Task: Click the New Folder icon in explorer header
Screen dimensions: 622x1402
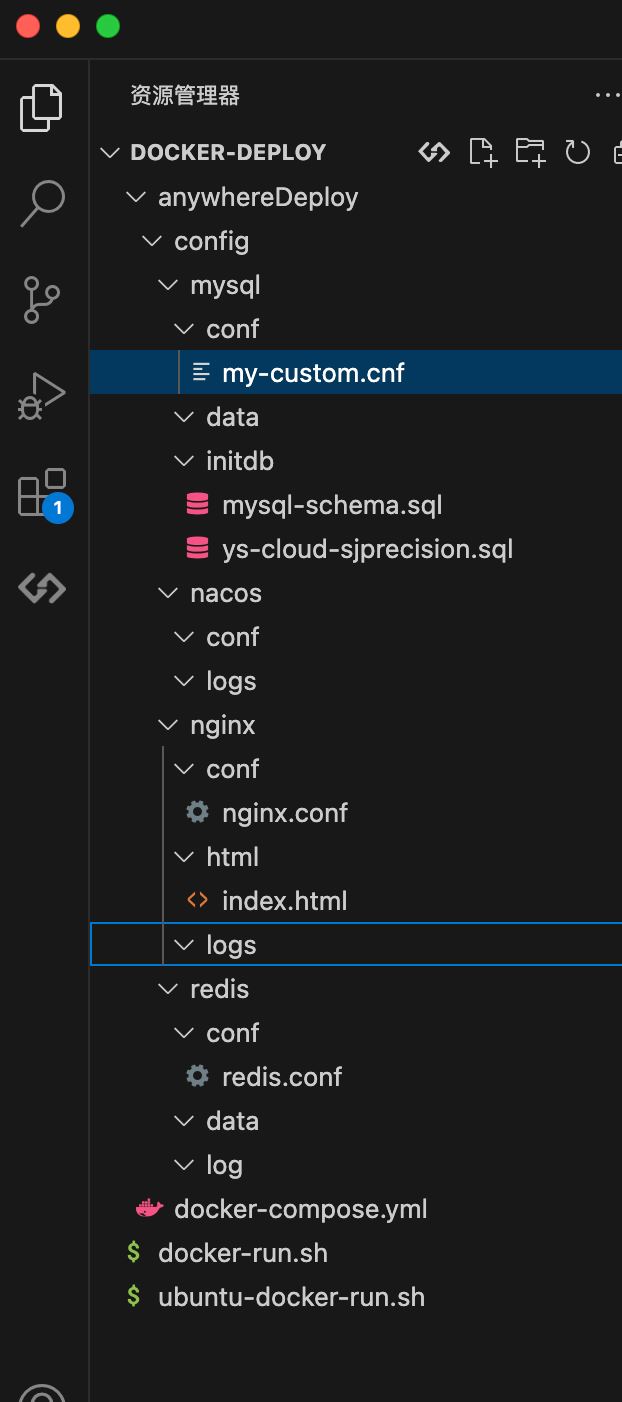Action: pyautogui.click(x=530, y=152)
